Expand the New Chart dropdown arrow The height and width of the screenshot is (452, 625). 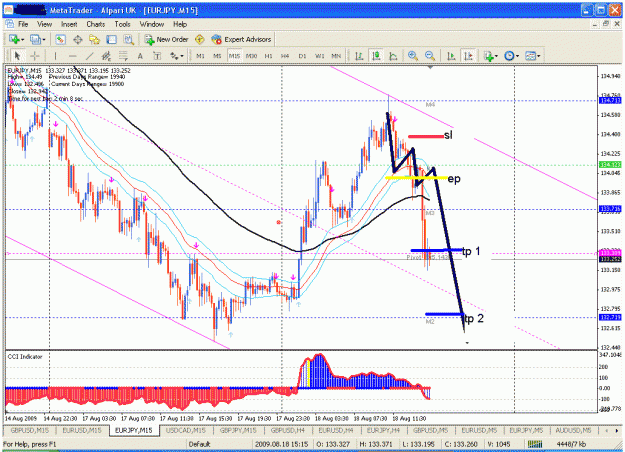pos(22,39)
